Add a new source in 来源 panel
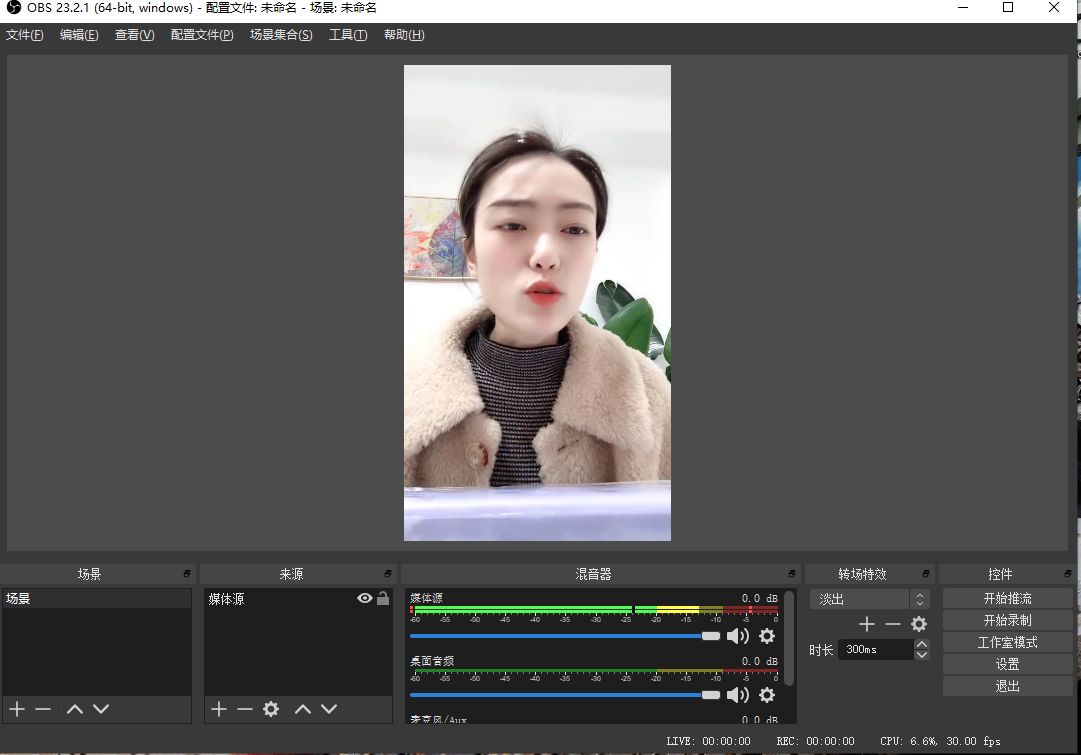Image resolution: width=1081 pixels, height=755 pixels. click(219, 709)
